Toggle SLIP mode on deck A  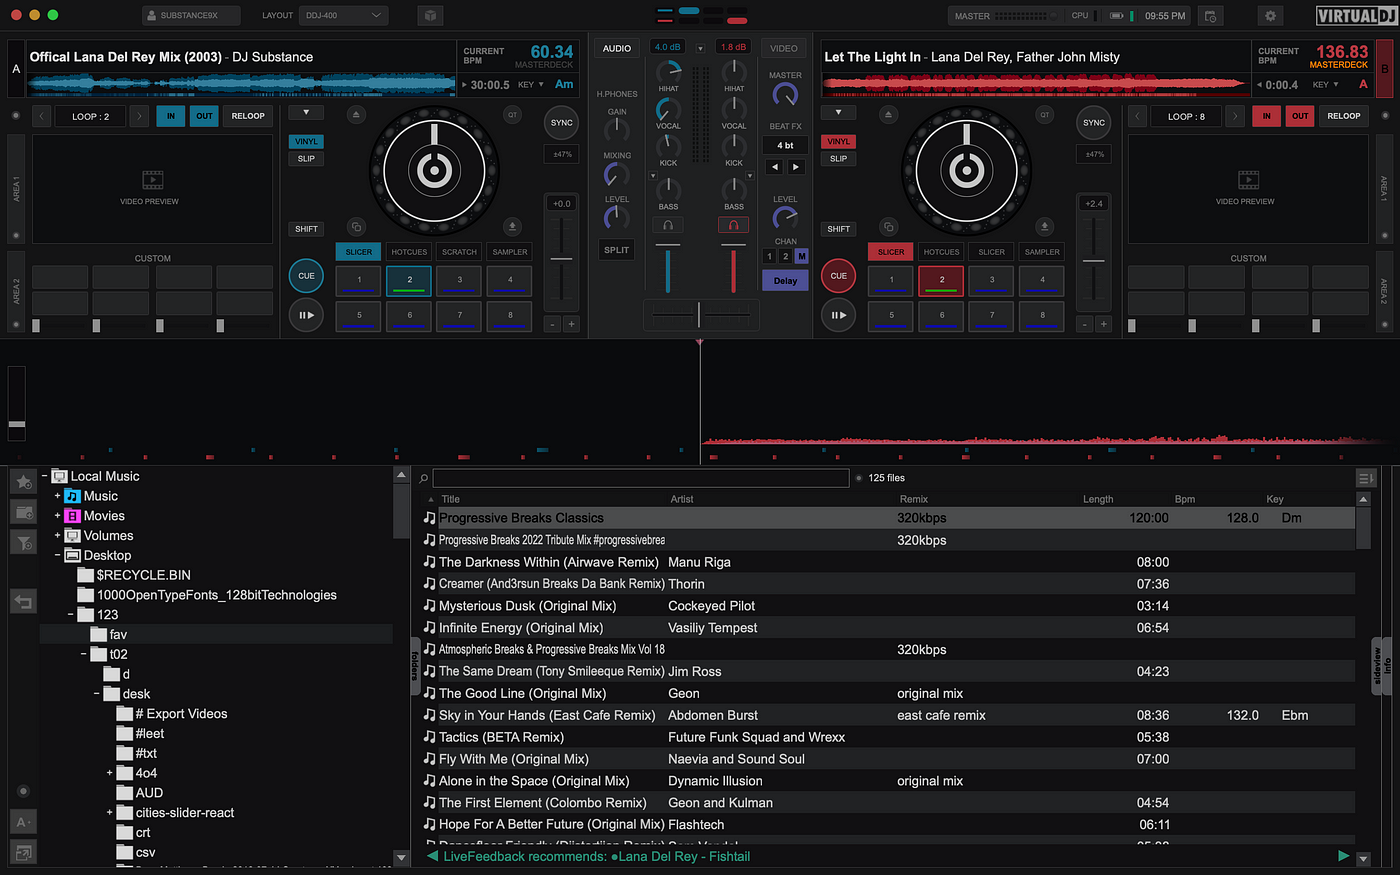pos(306,158)
